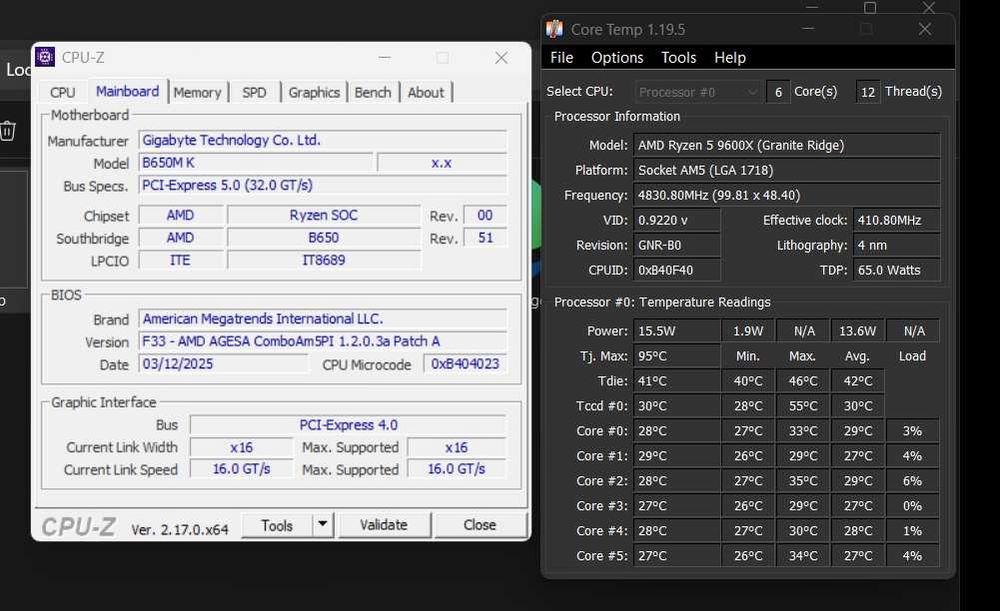
Task: Click the CPU Microcode 0xB404023 value
Action: click(465, 364)
